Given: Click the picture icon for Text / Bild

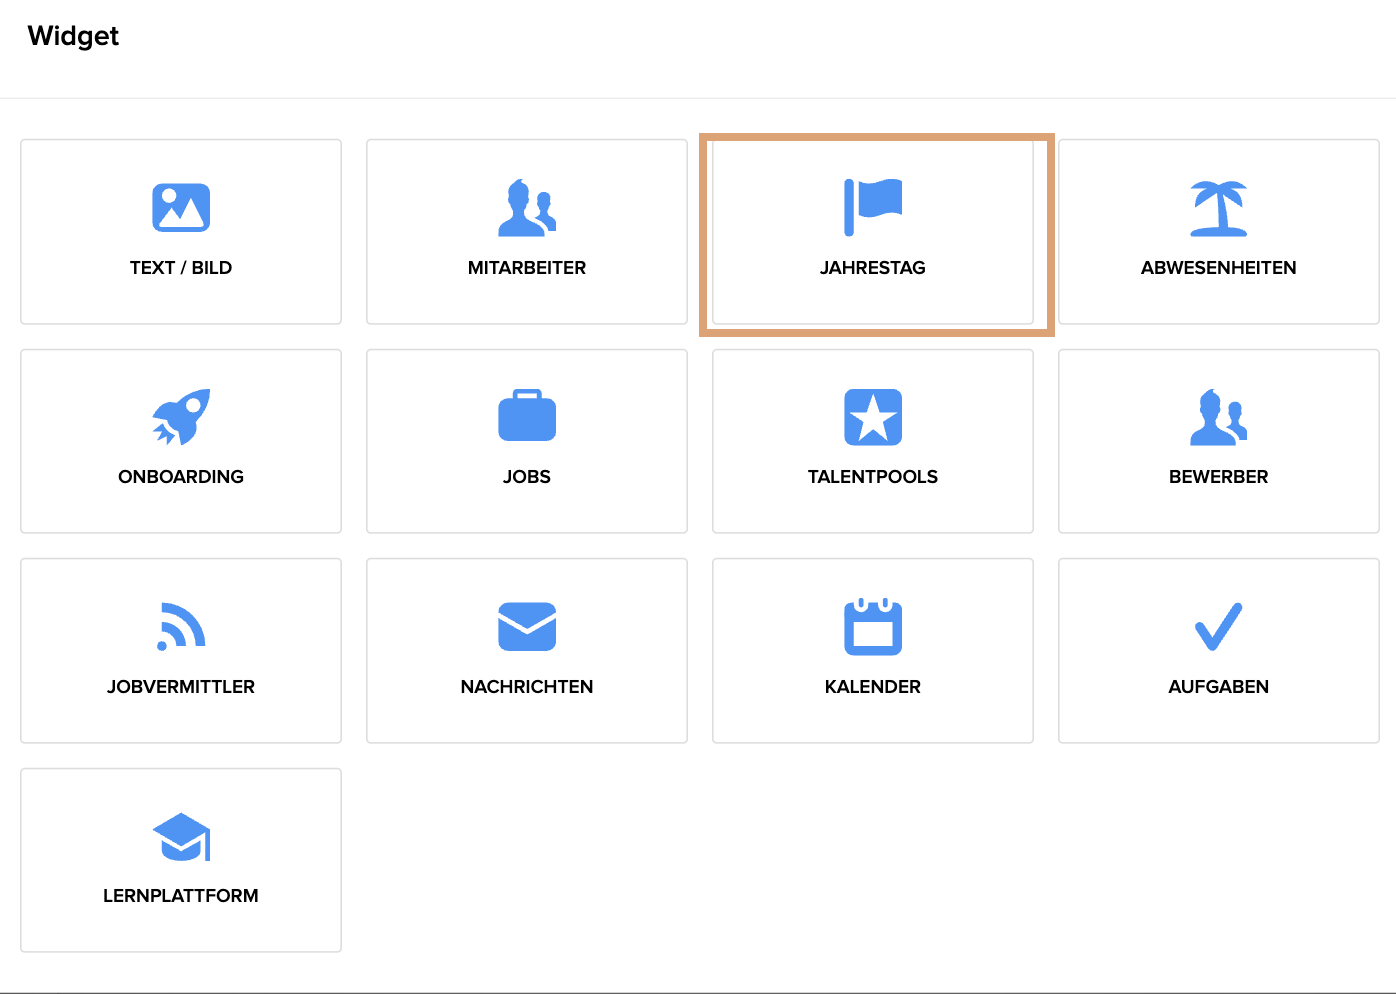Looking at the screenshot, I should [x=181, y=207].
